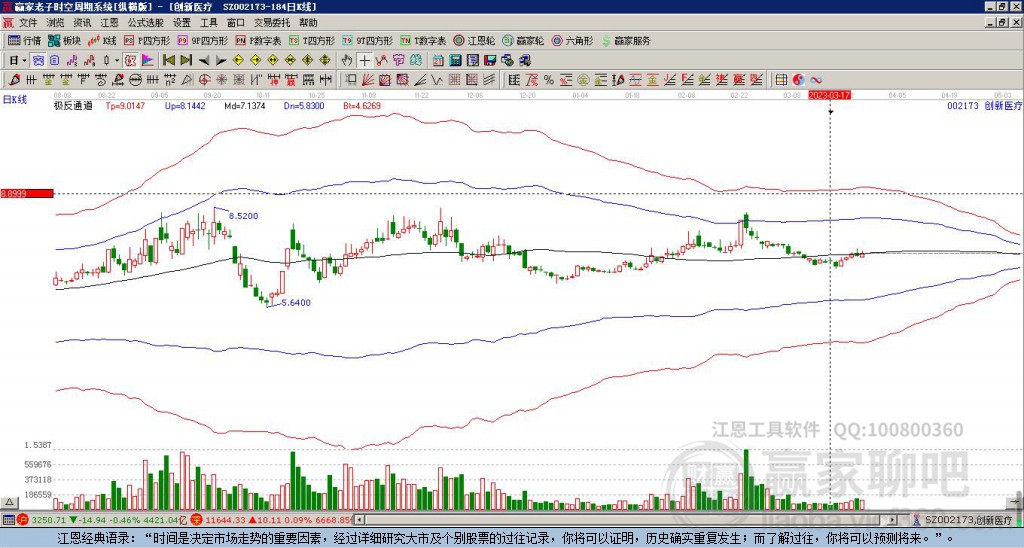Image resolution: width=1024 pixels, height=548 pixels.
Task: Select the hand pan tool icon
Action: coord(347,61)
